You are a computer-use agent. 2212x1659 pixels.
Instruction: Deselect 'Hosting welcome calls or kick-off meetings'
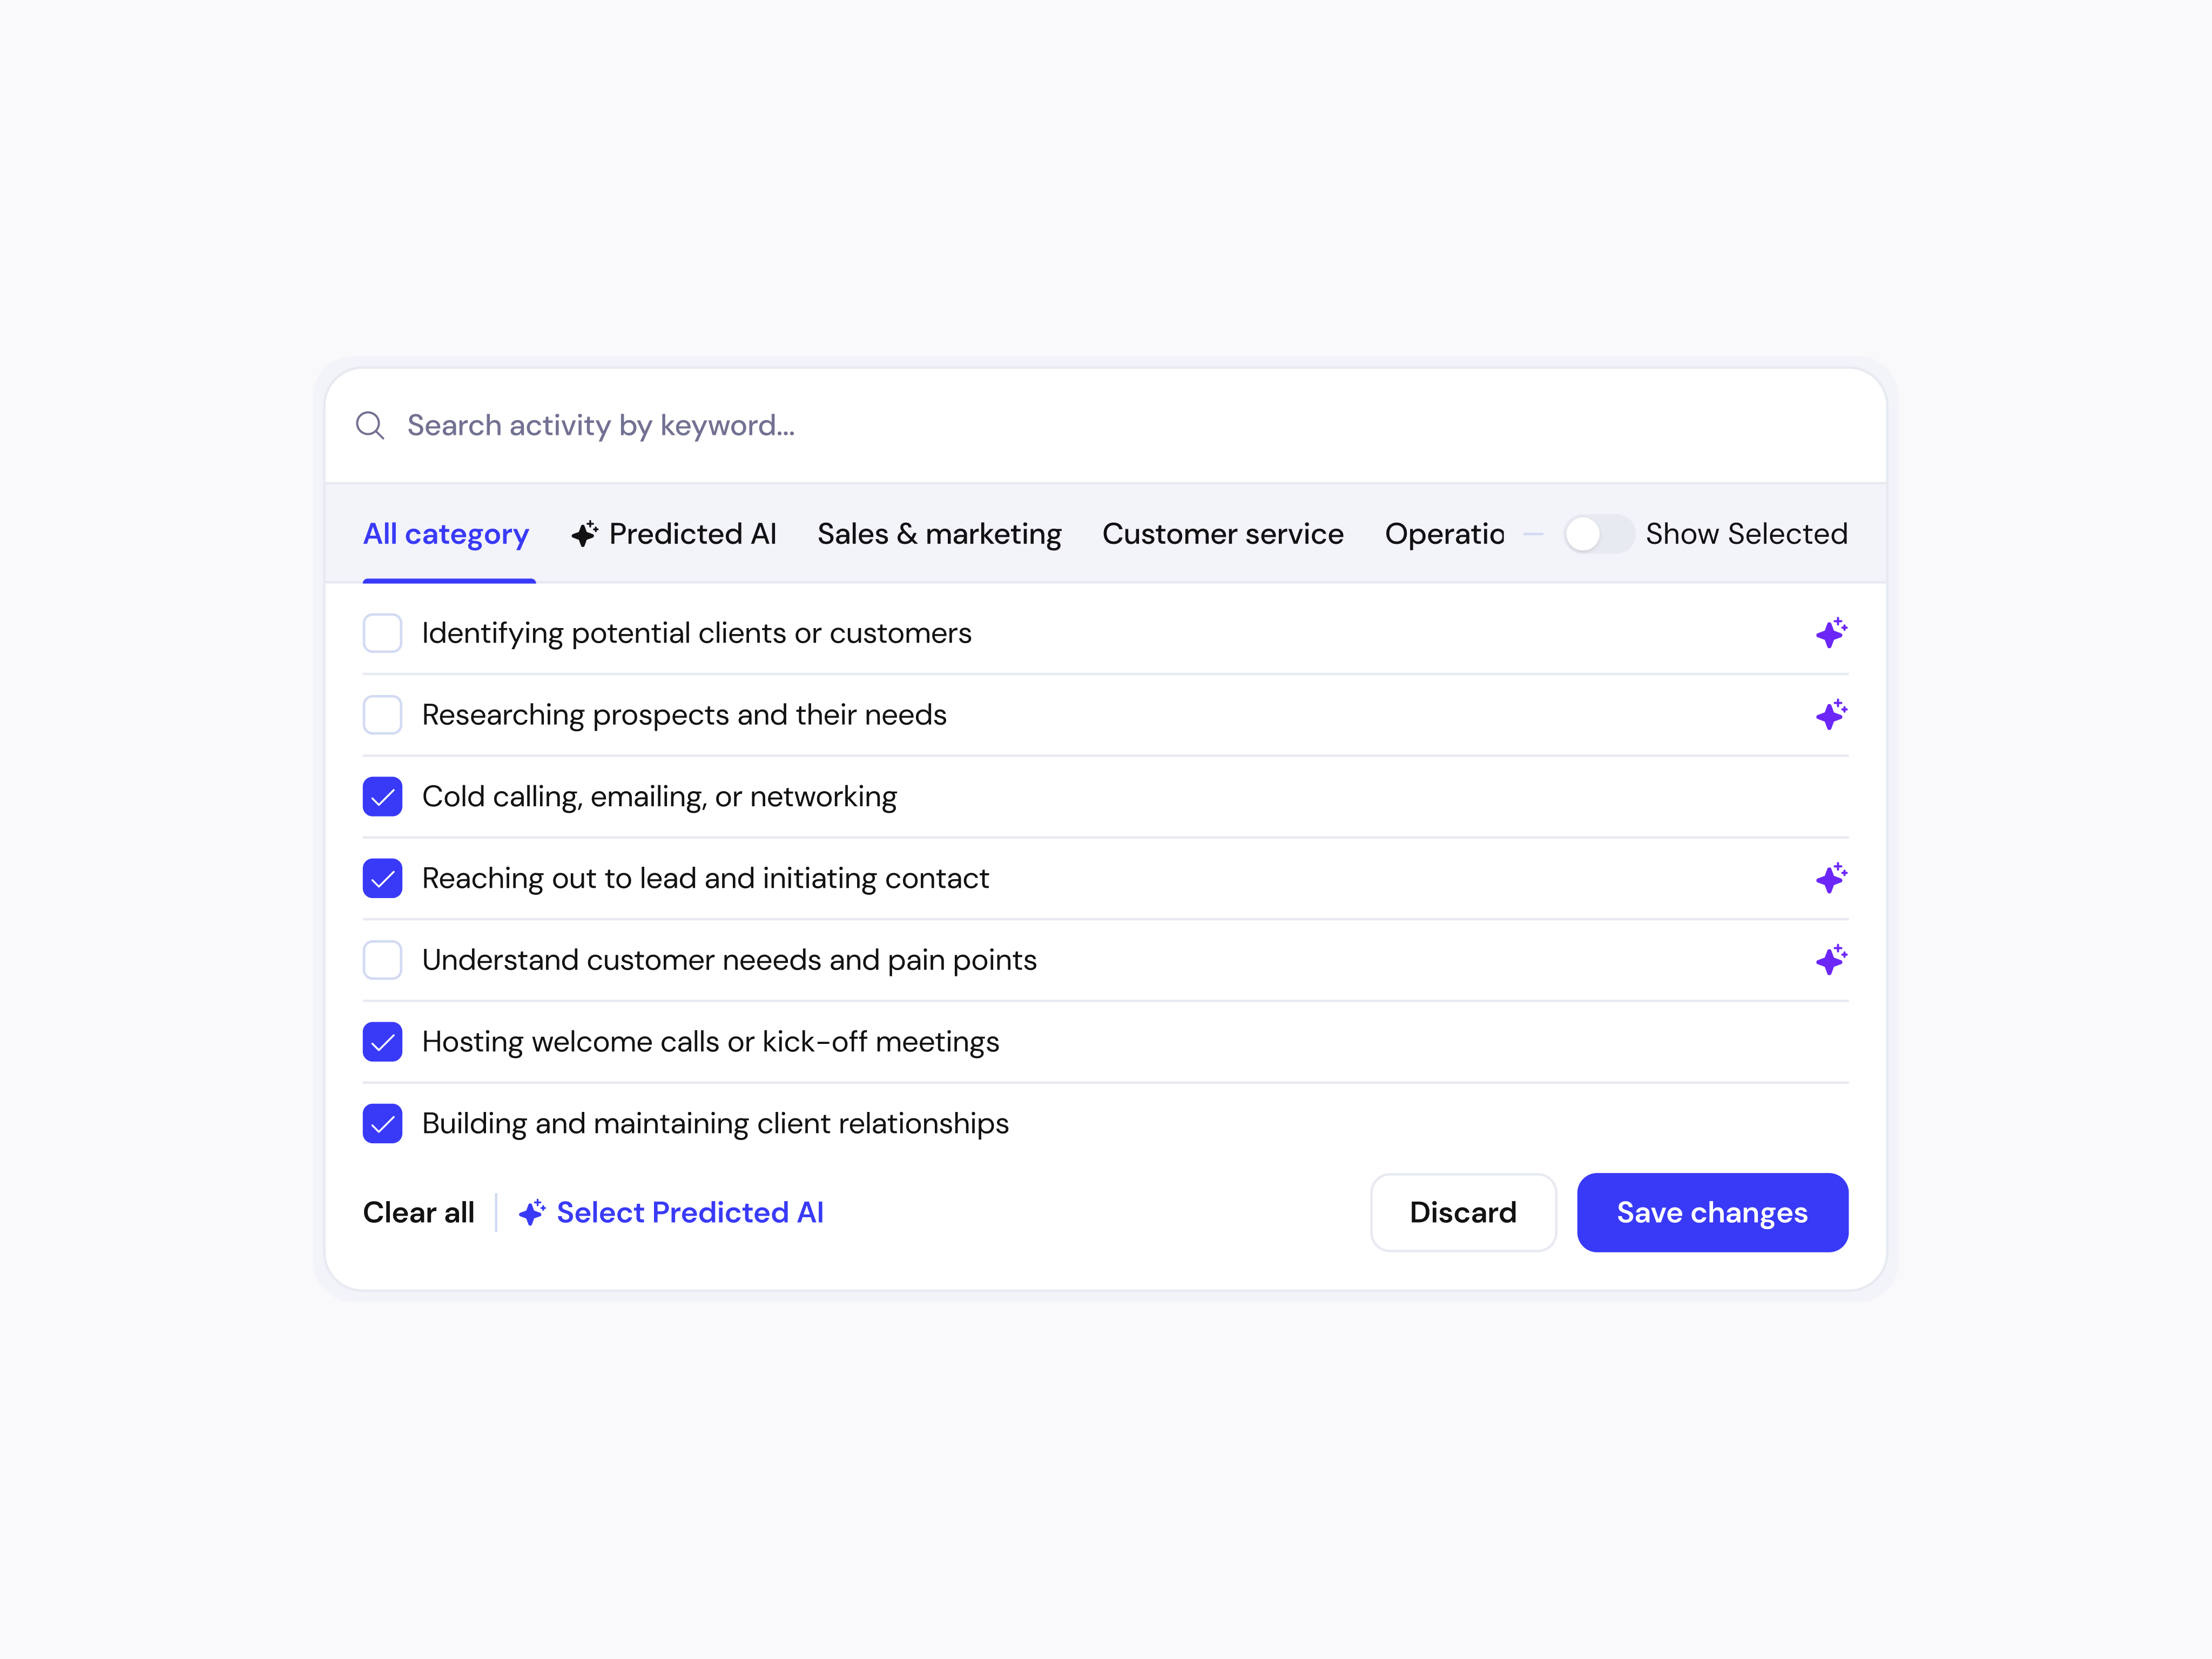[x=382, y=1041]
